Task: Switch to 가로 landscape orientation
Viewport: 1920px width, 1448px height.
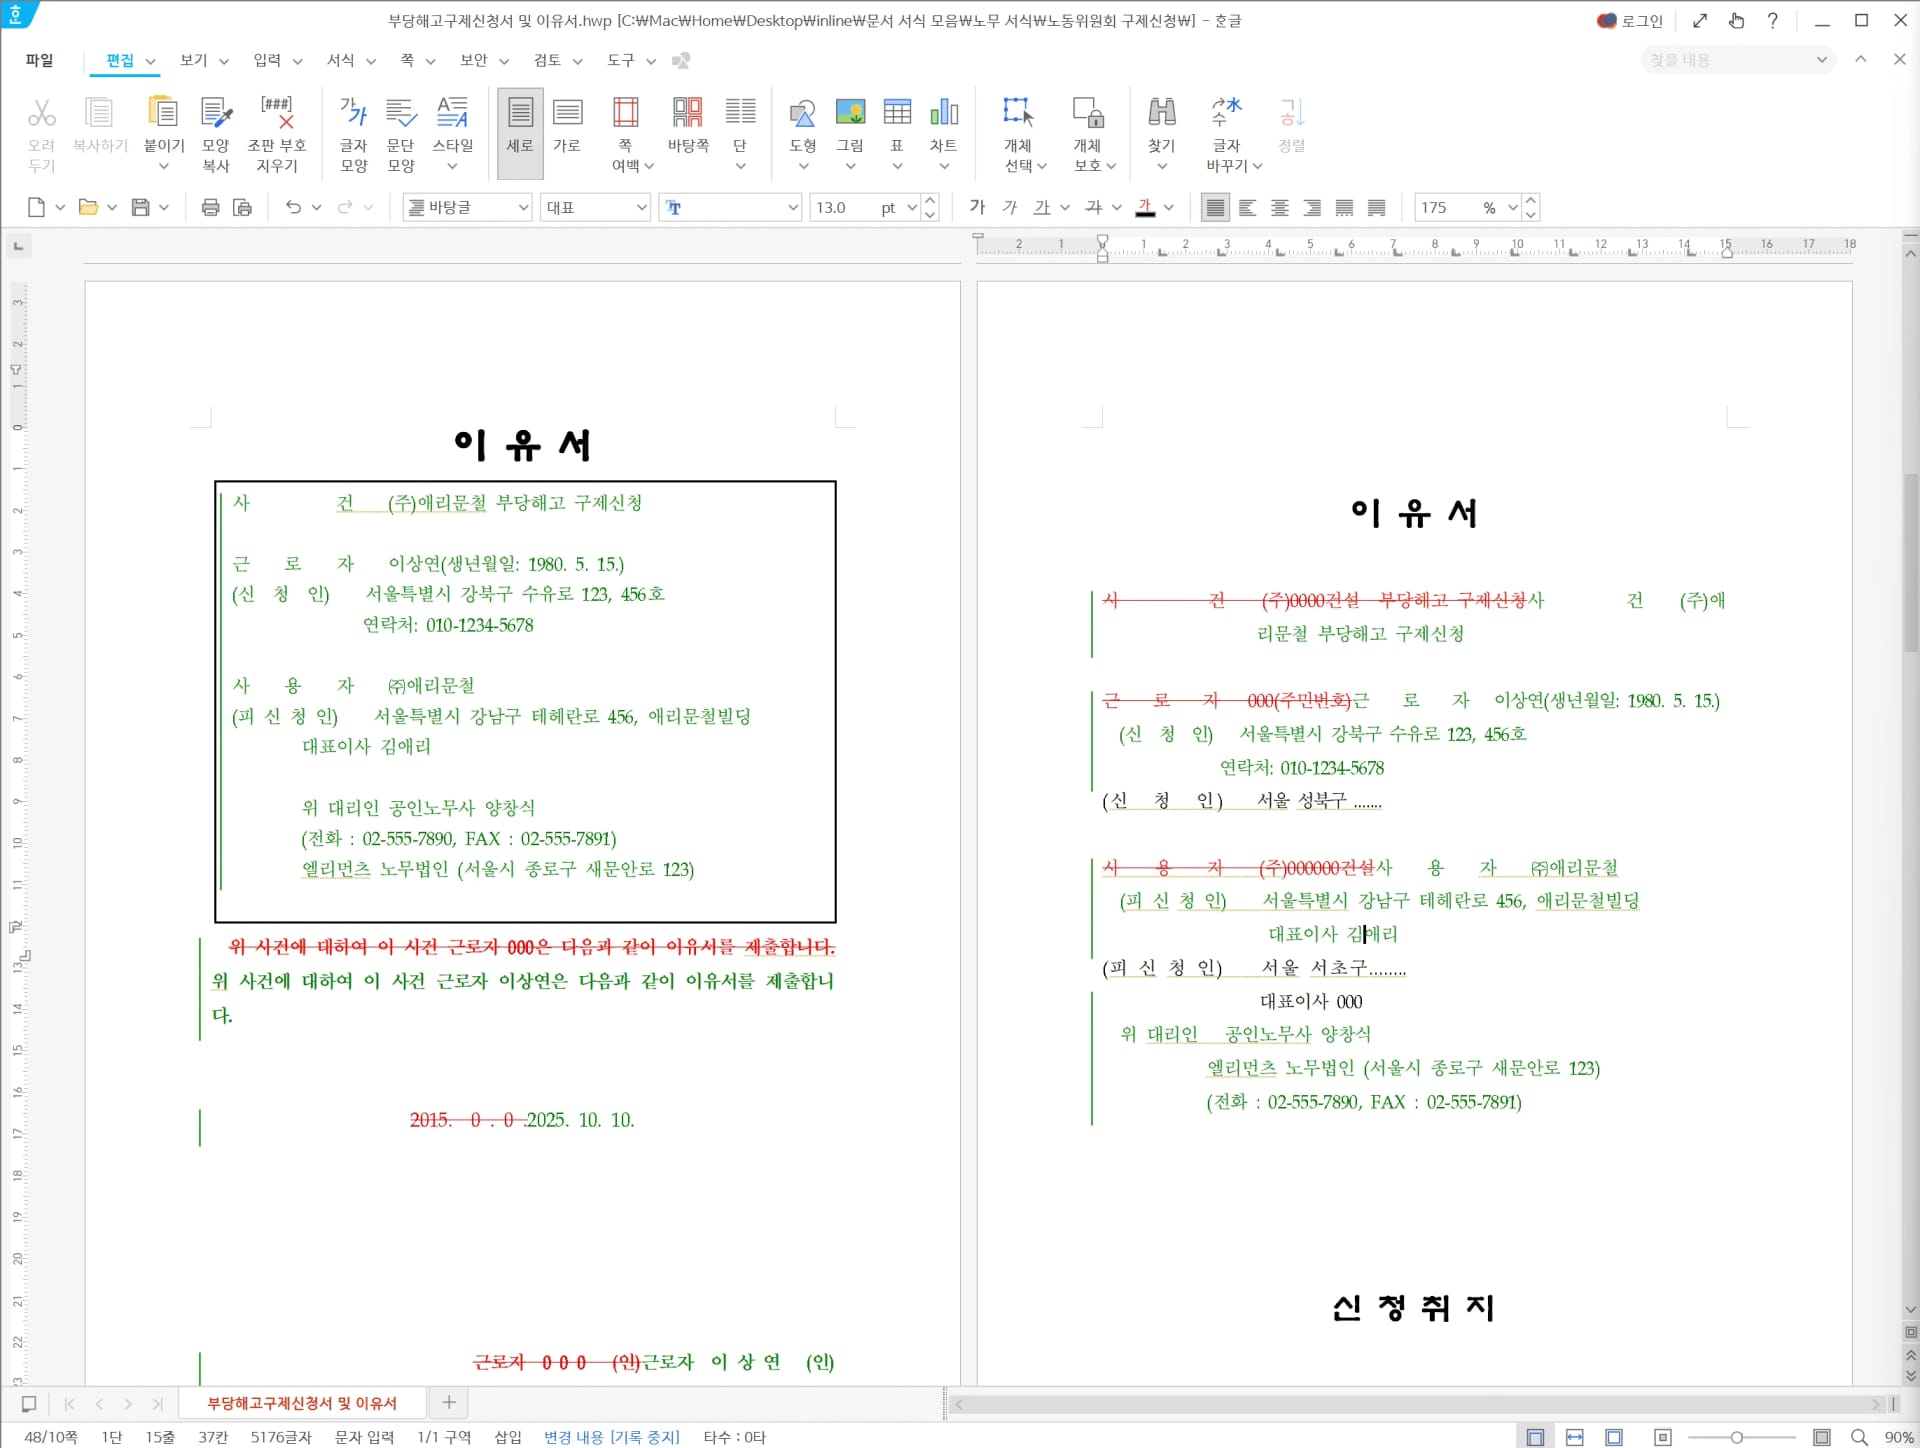Action: (x=567, y=113)
